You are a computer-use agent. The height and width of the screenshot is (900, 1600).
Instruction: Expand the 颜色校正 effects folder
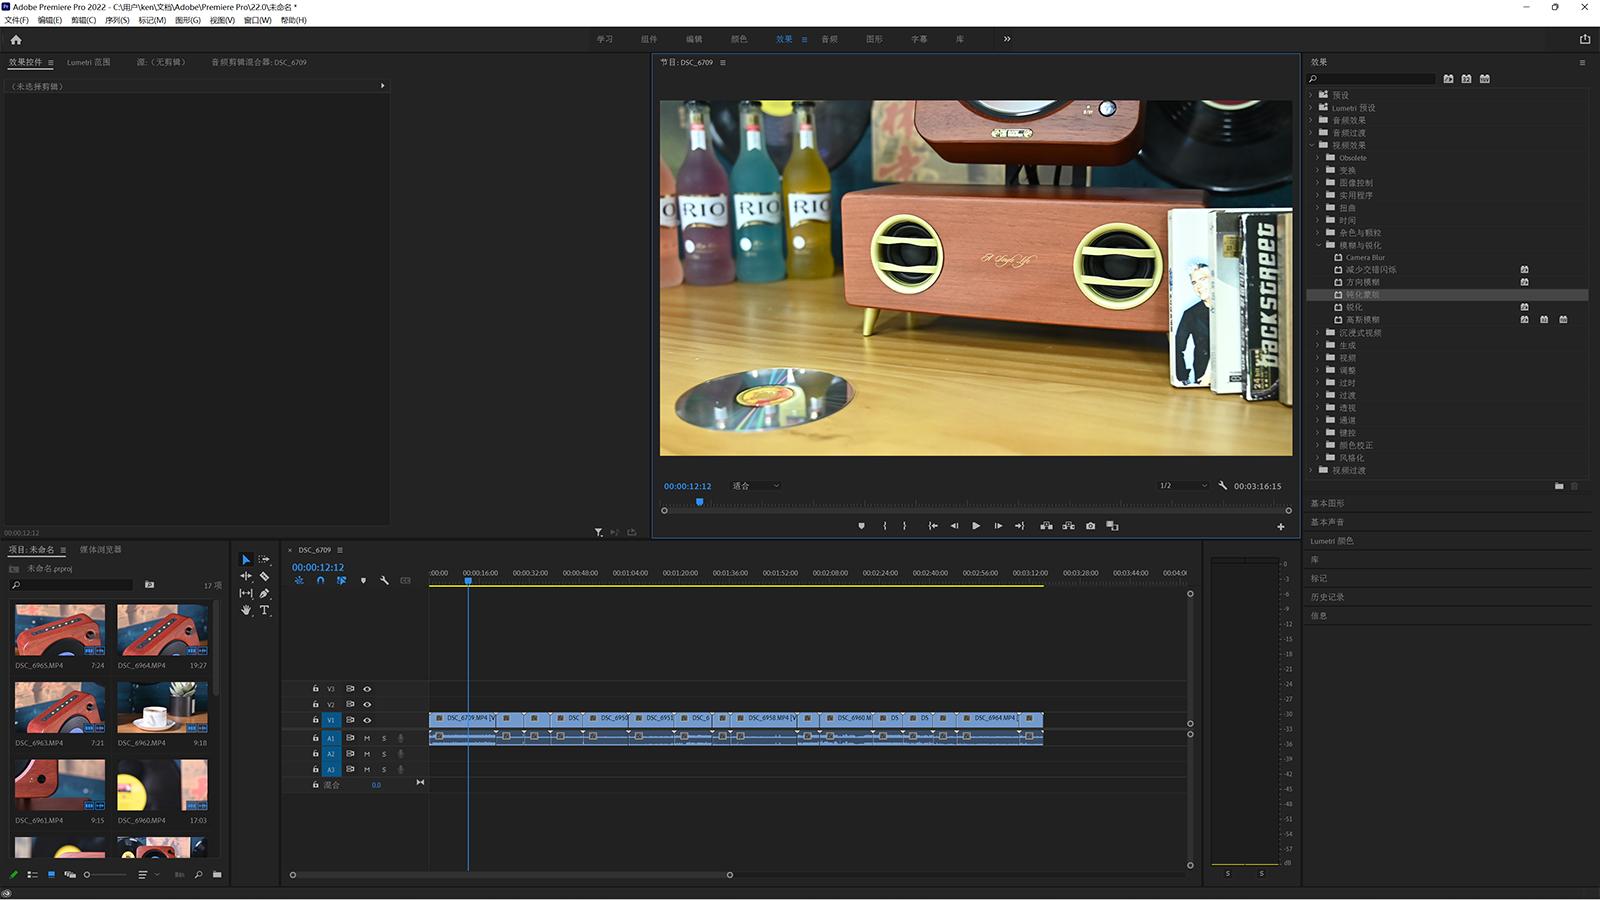pos(1318,446)
